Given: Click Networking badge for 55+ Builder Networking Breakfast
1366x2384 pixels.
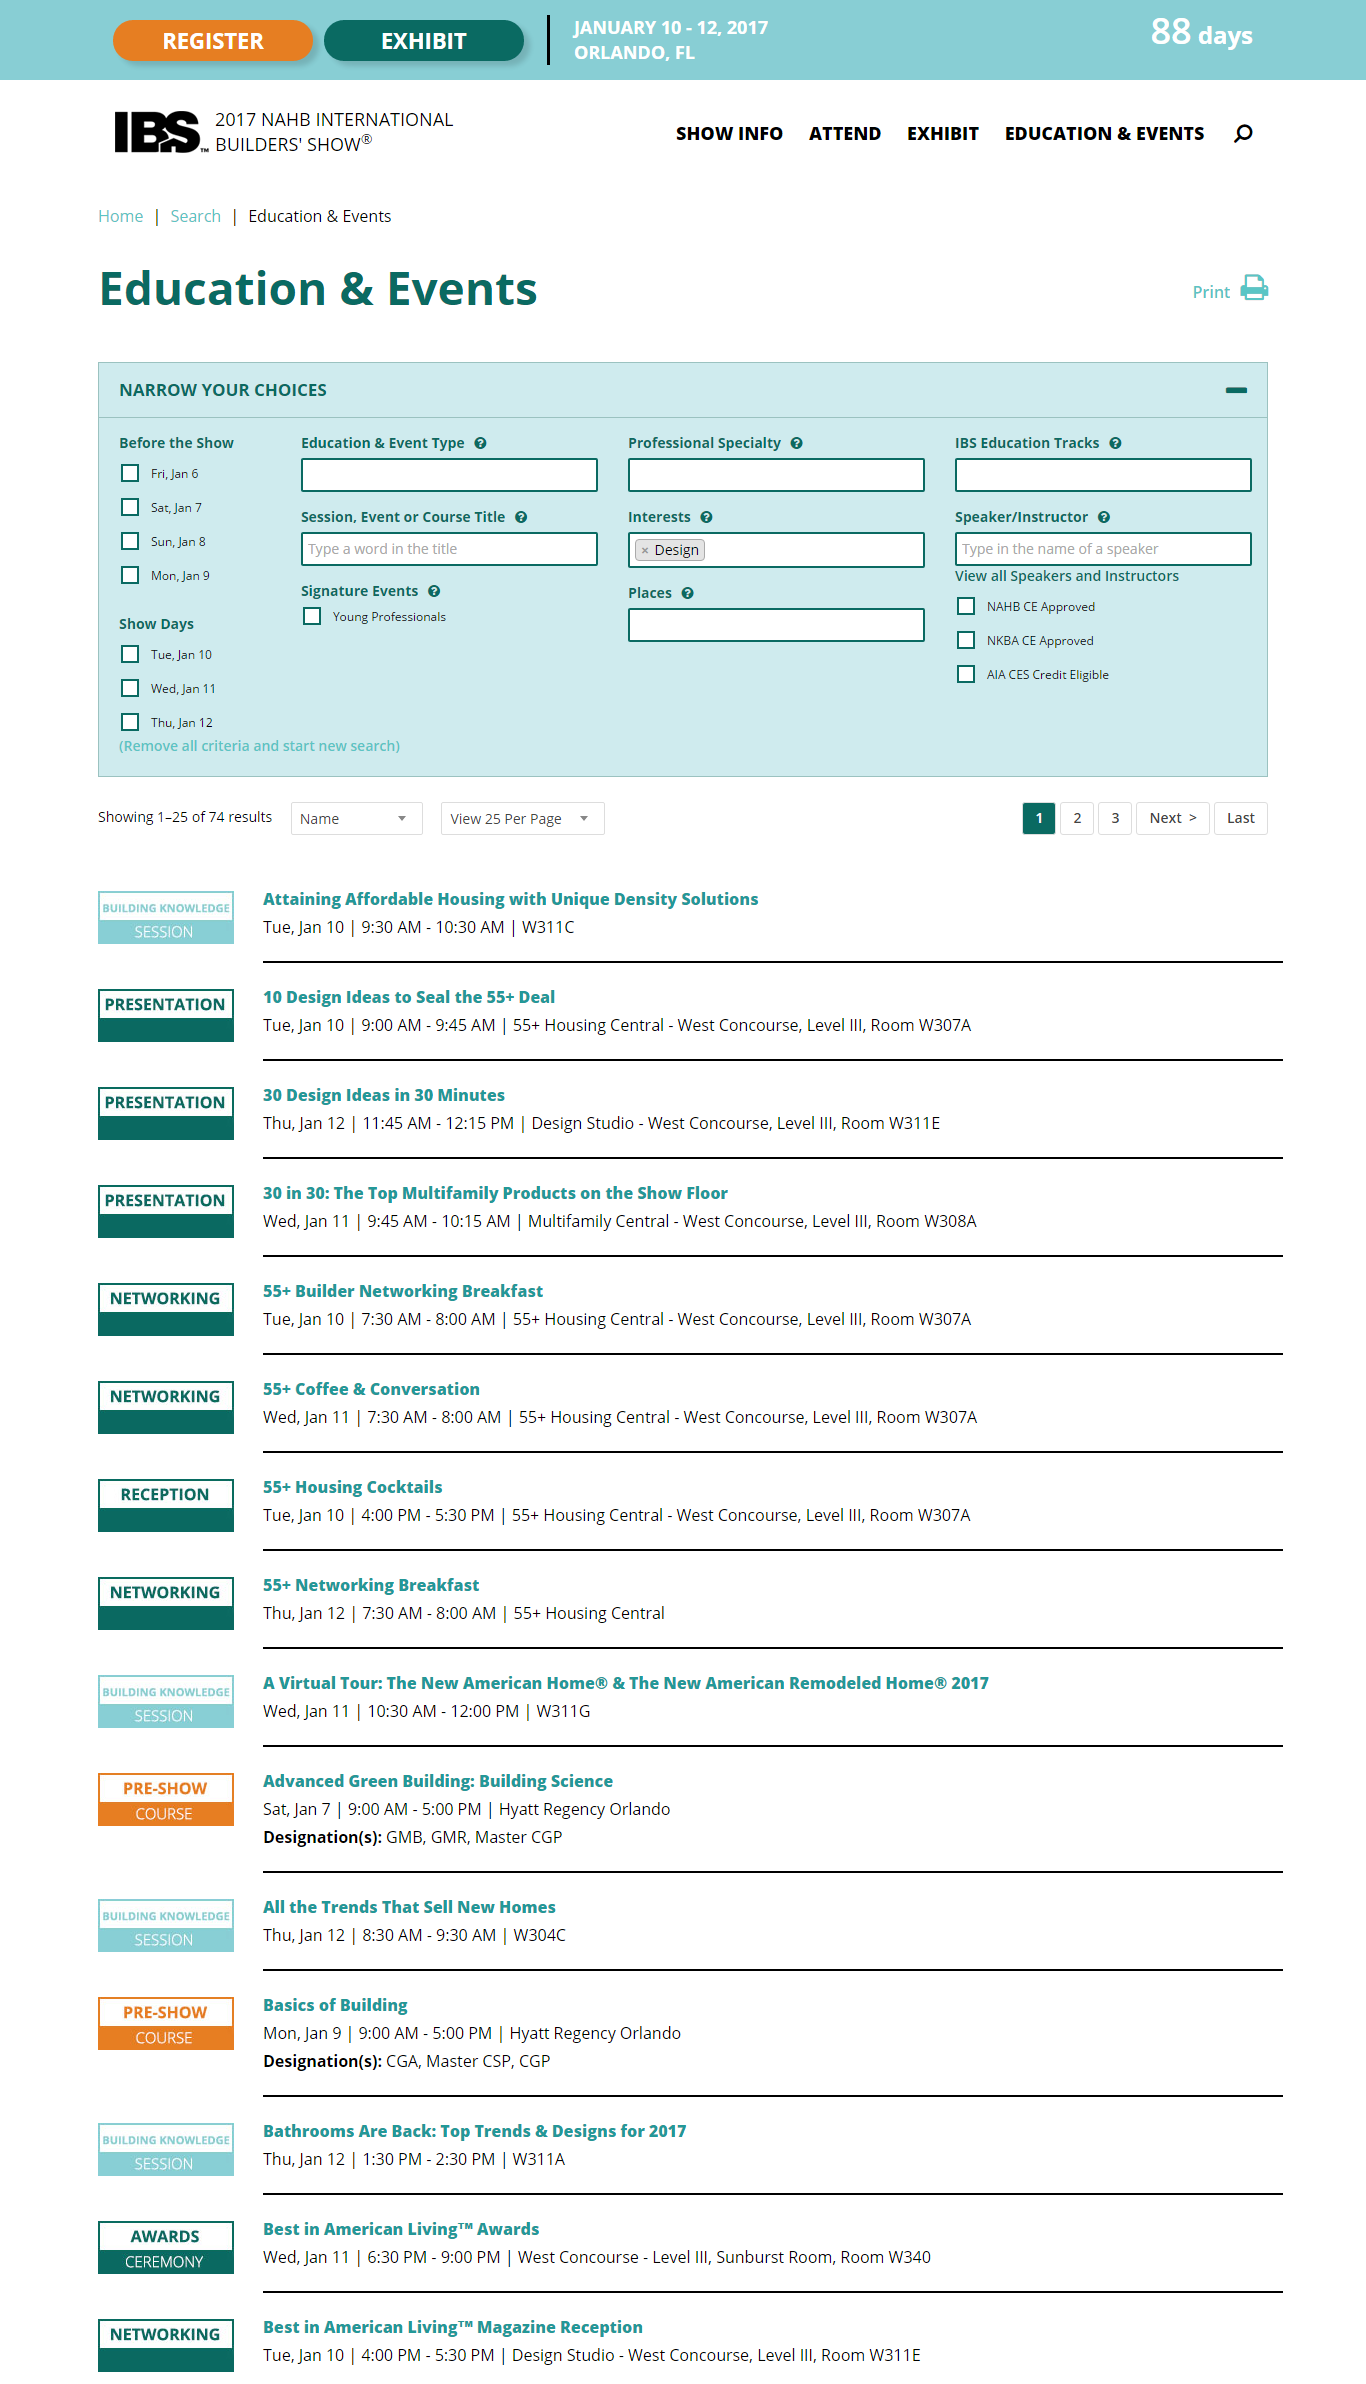Looking at the screenshot, I should [x=166, y=1309].
